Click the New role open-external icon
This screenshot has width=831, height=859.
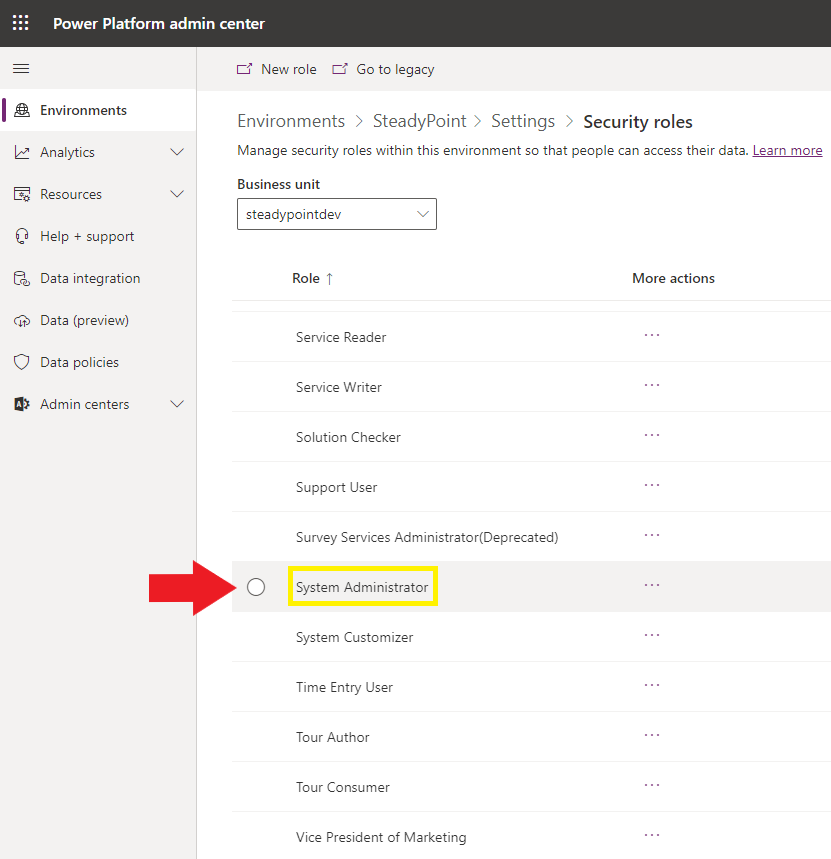coord(244,69)
